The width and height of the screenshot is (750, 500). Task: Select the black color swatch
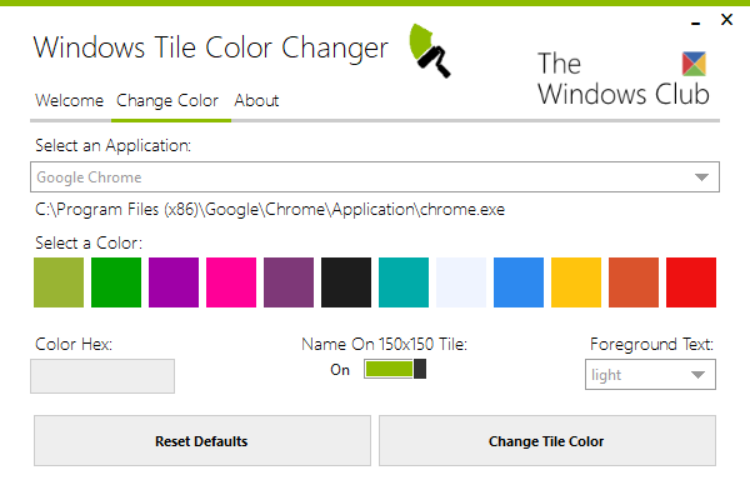point(346,282)
